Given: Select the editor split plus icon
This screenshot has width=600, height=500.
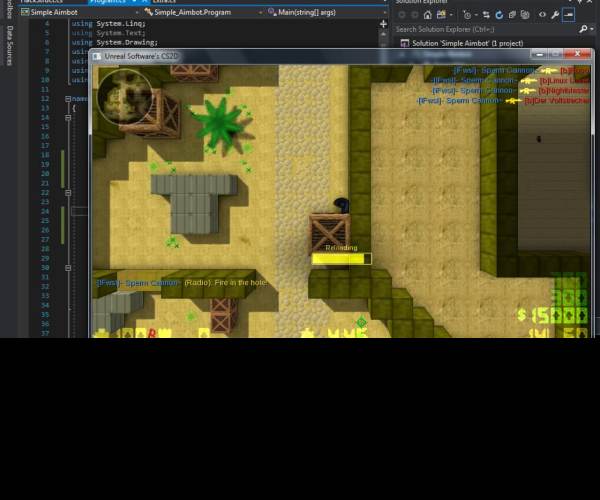Looking at the screenshot, I should [383, 24].
